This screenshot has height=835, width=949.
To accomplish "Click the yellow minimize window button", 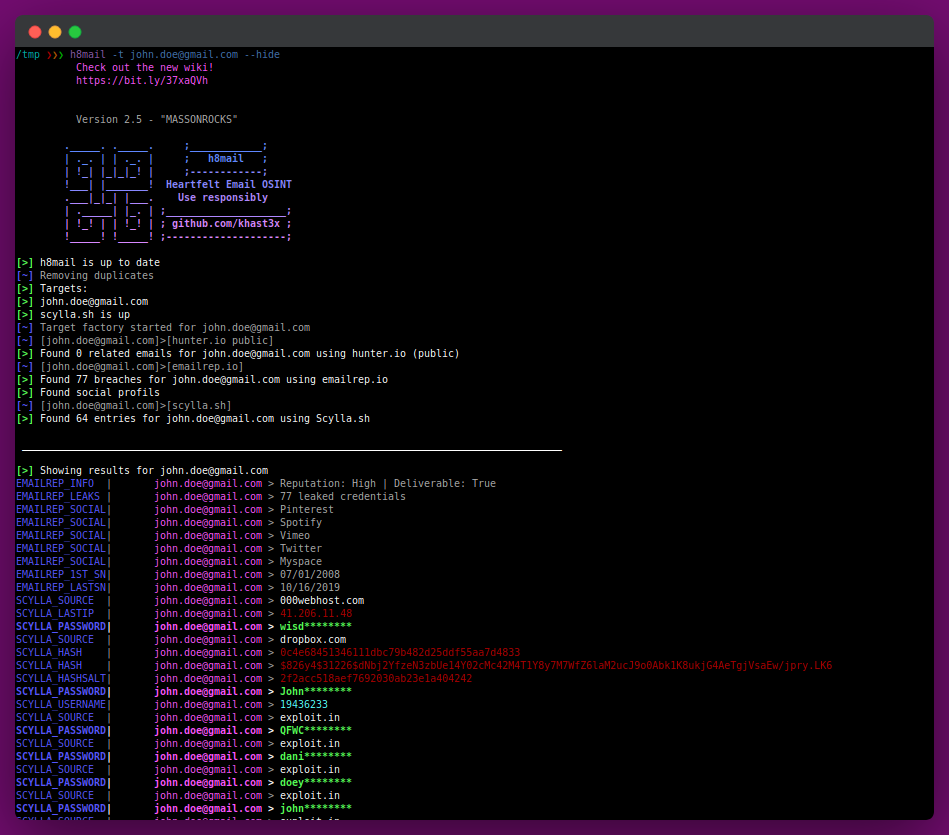I will (x=55, y=32).
